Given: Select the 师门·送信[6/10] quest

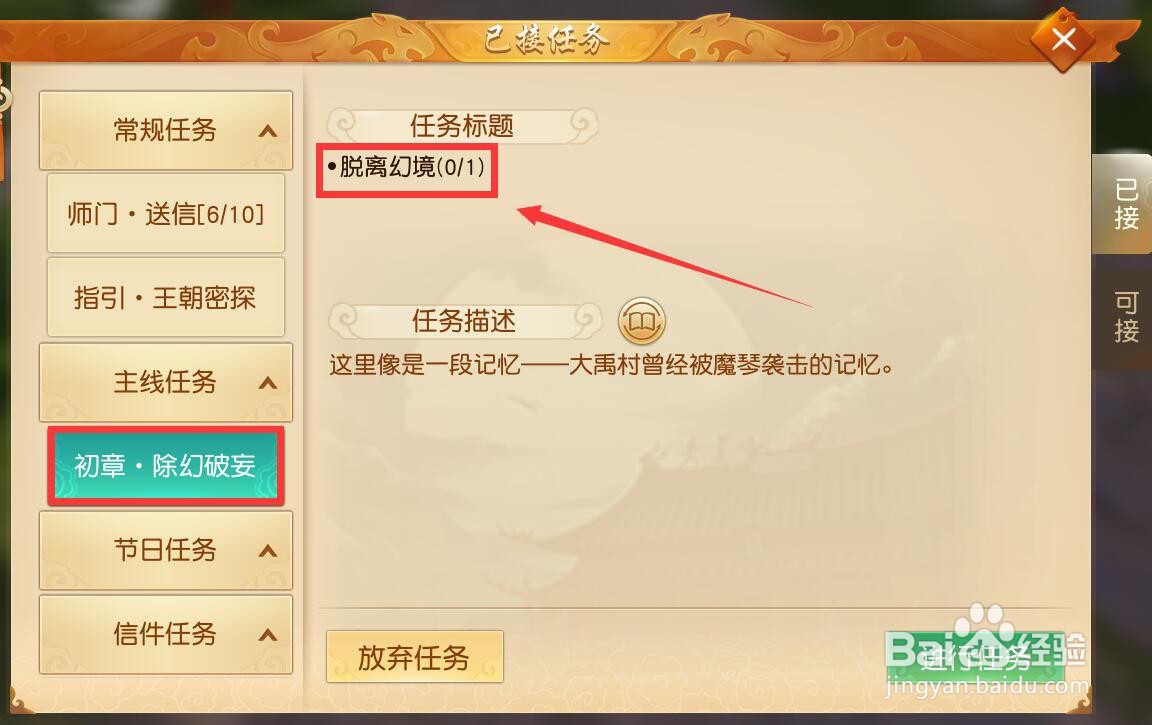Looking at the screenshot, I should point(166,214).
